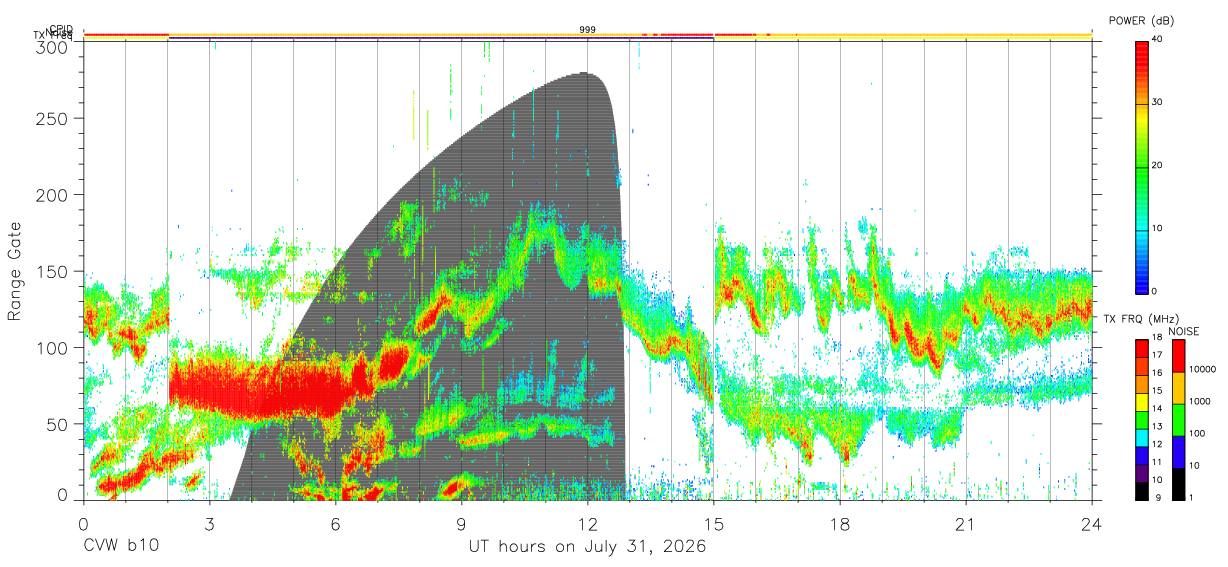Click the 999 CPID value above the plot
Viewport: 1228px width, 567px height.
pos(588,30)
